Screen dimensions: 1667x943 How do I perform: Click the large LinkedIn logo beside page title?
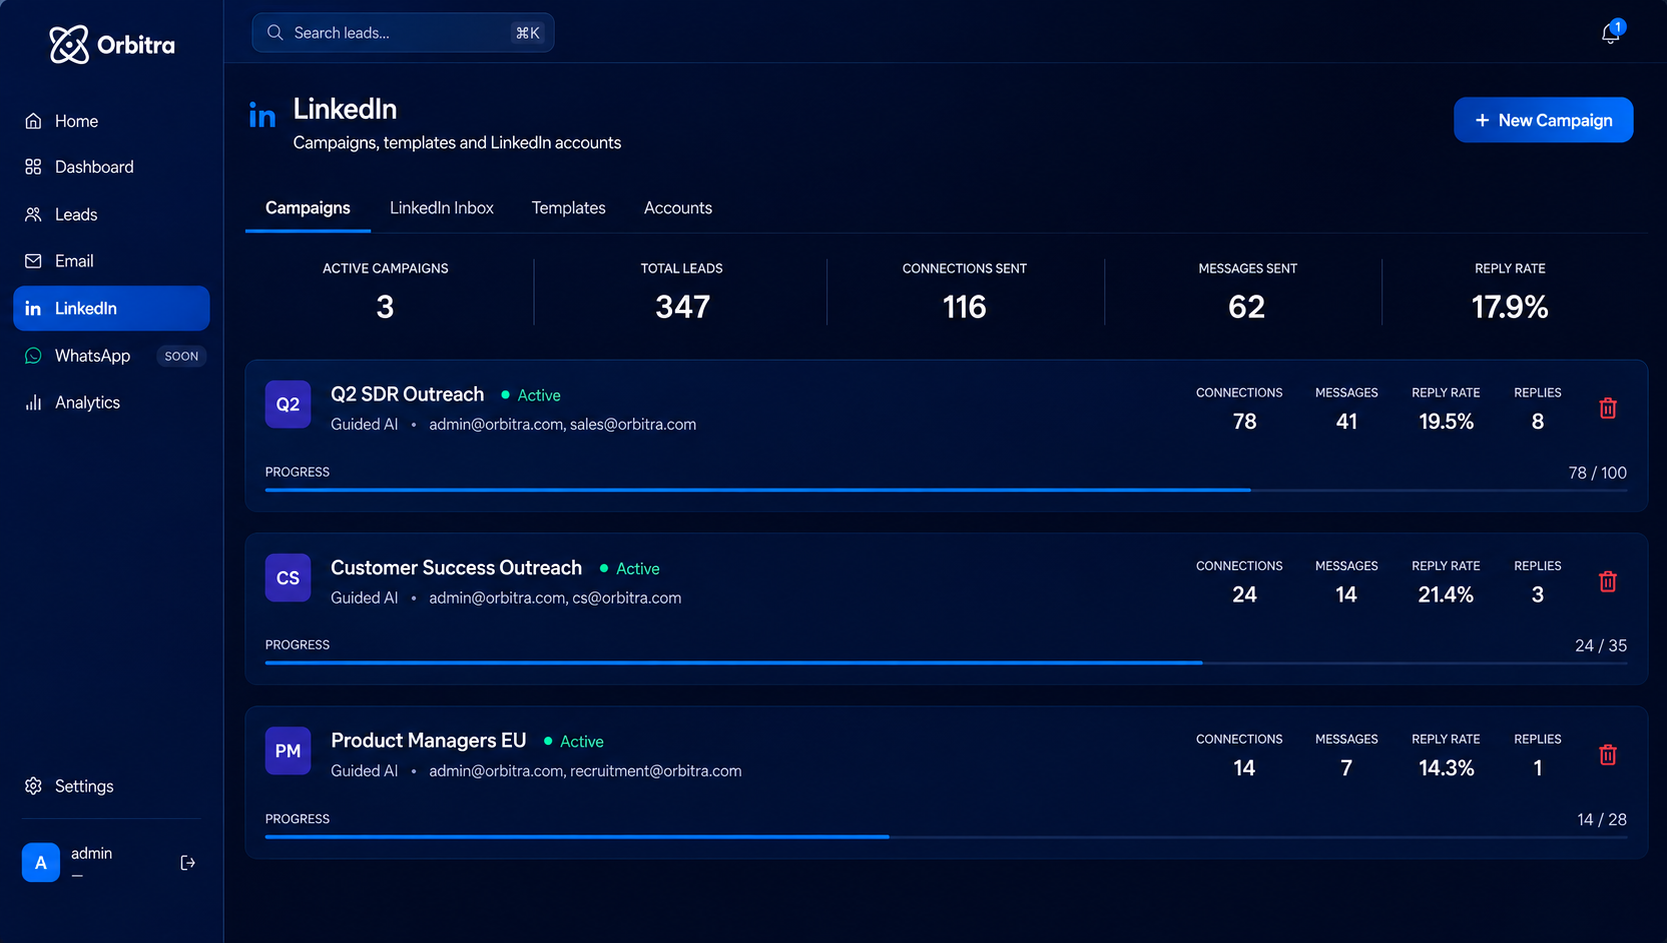pos(262,116)
